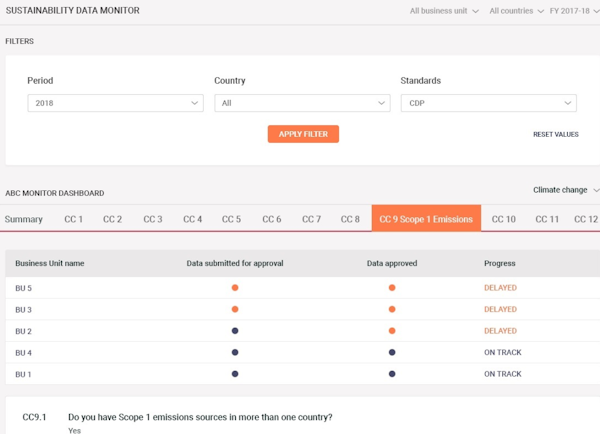Viewport: 600px width, 434px height.
Task: Select the BU 3 row name
Action: click(x=23, y=310)
